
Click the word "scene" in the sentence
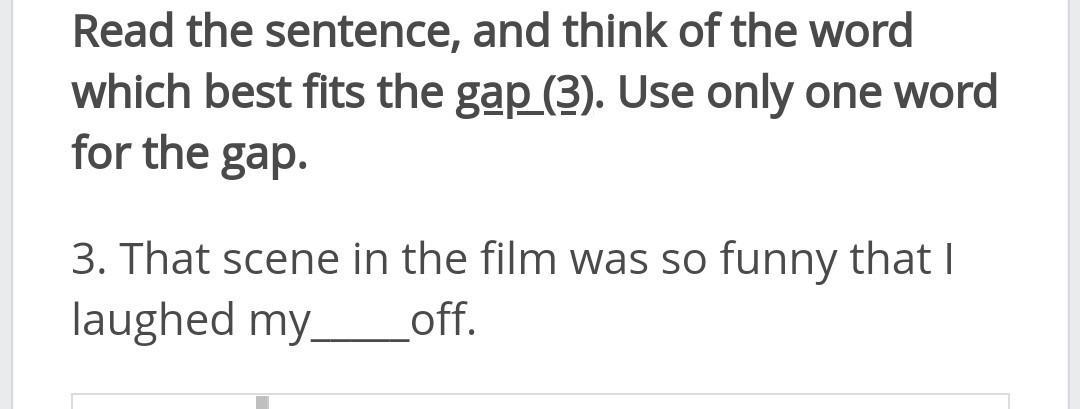point(282,260)
